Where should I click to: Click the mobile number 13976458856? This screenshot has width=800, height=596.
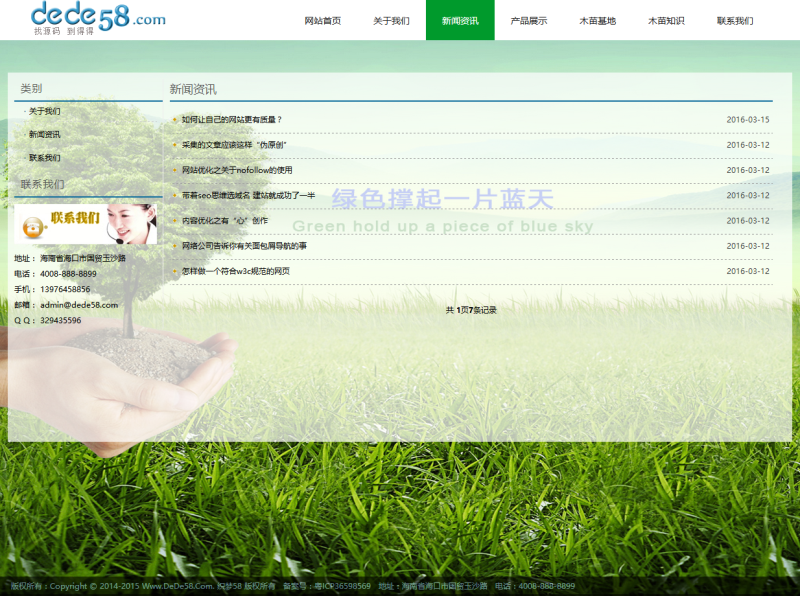point(65,289)
